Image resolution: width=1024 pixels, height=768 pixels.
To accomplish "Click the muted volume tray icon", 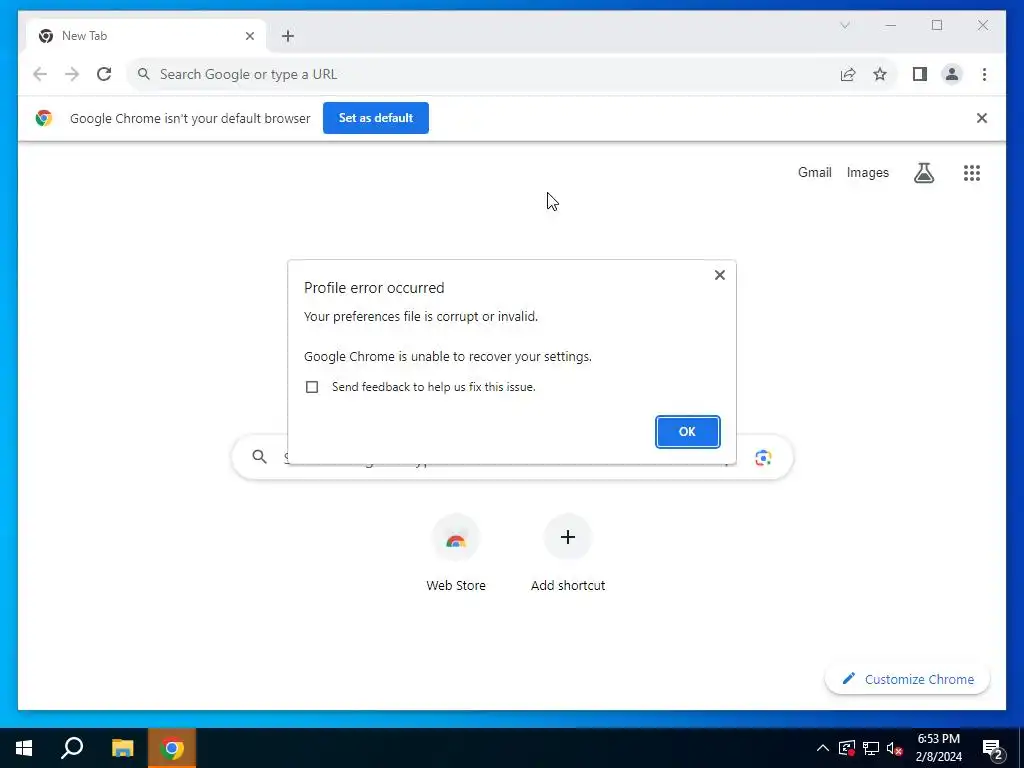I will pyautogui.click(x=894, y=748).
